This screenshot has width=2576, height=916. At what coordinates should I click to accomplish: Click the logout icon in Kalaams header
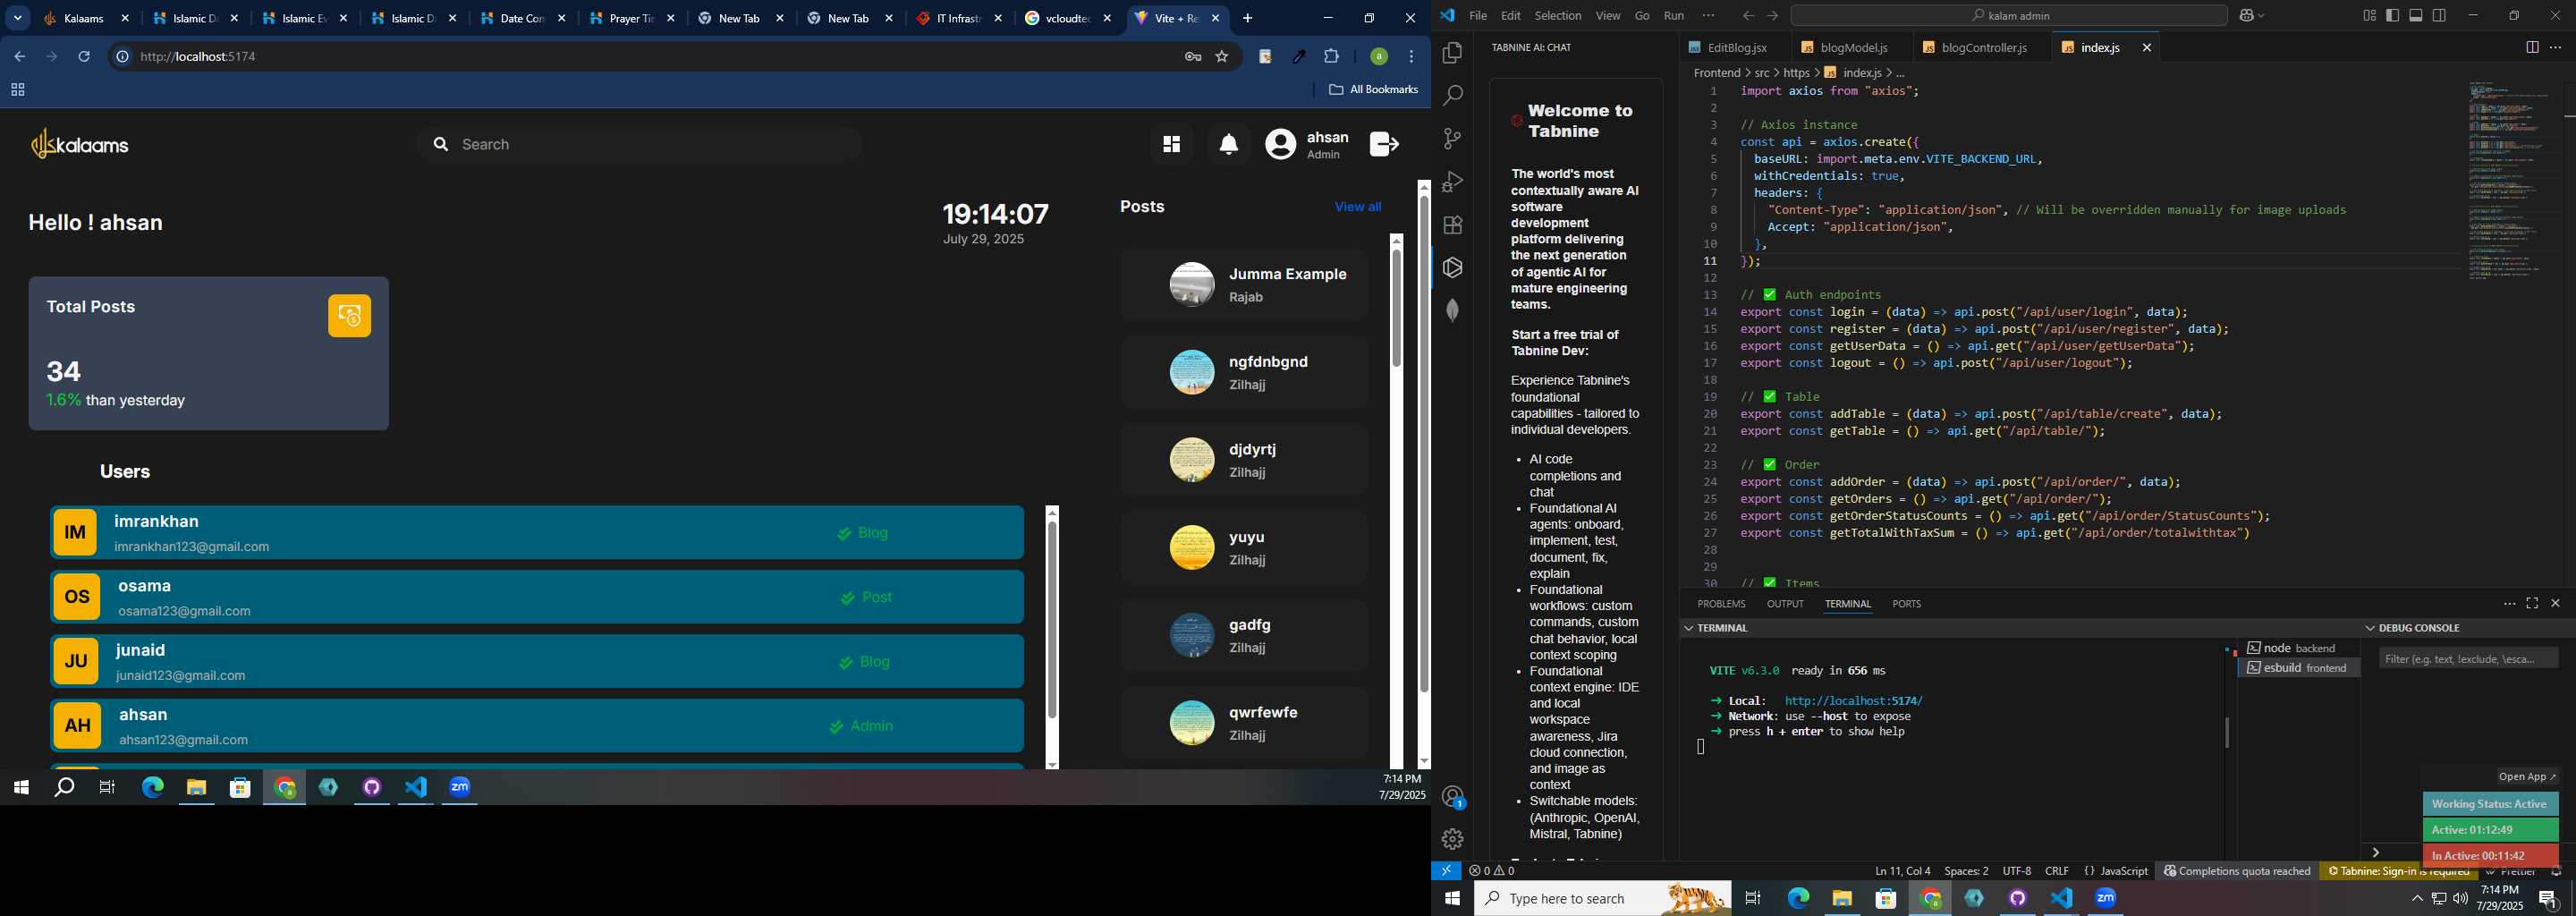(x=1384, y=145)
